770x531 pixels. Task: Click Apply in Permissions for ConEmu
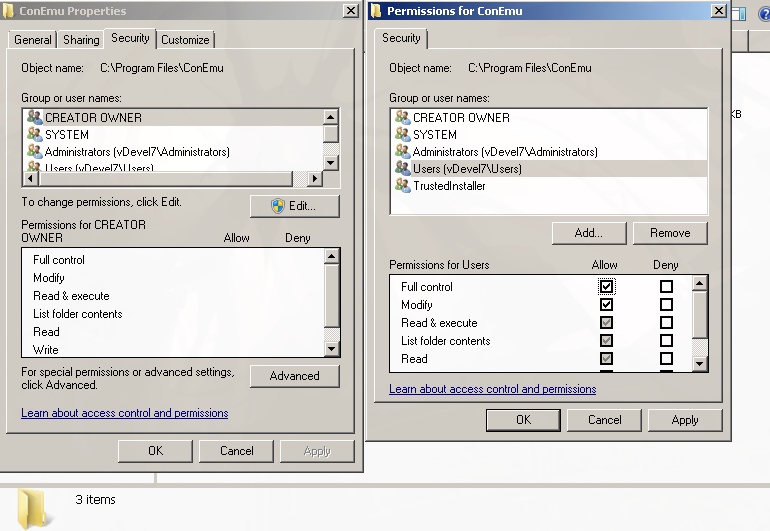[685, 420]
